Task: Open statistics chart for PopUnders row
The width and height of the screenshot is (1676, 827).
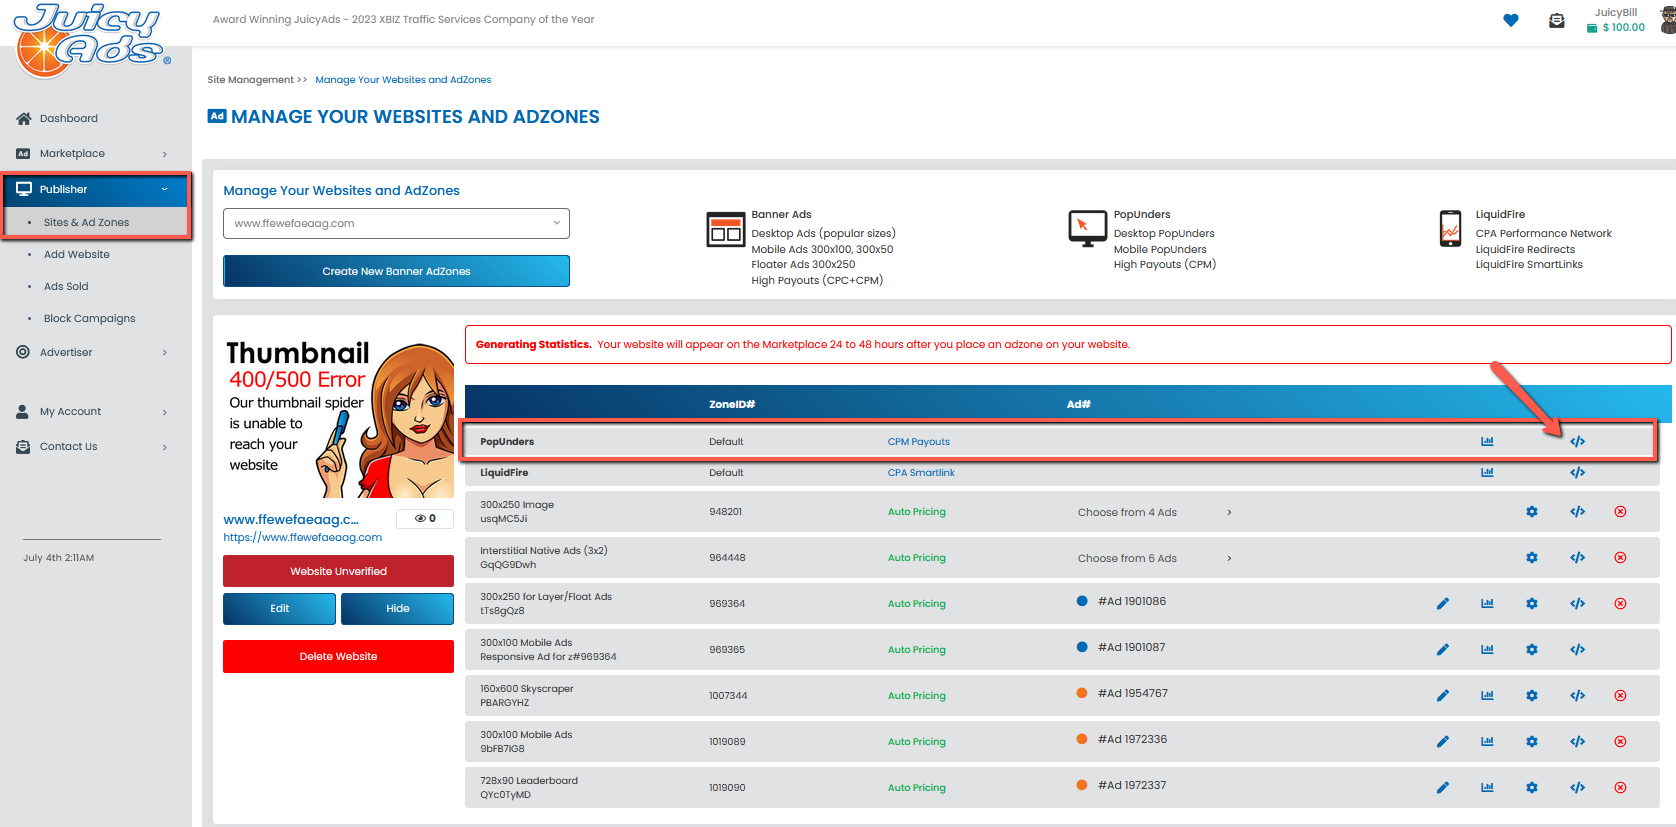Action: pyautogui.click(x=1487, y=442)
